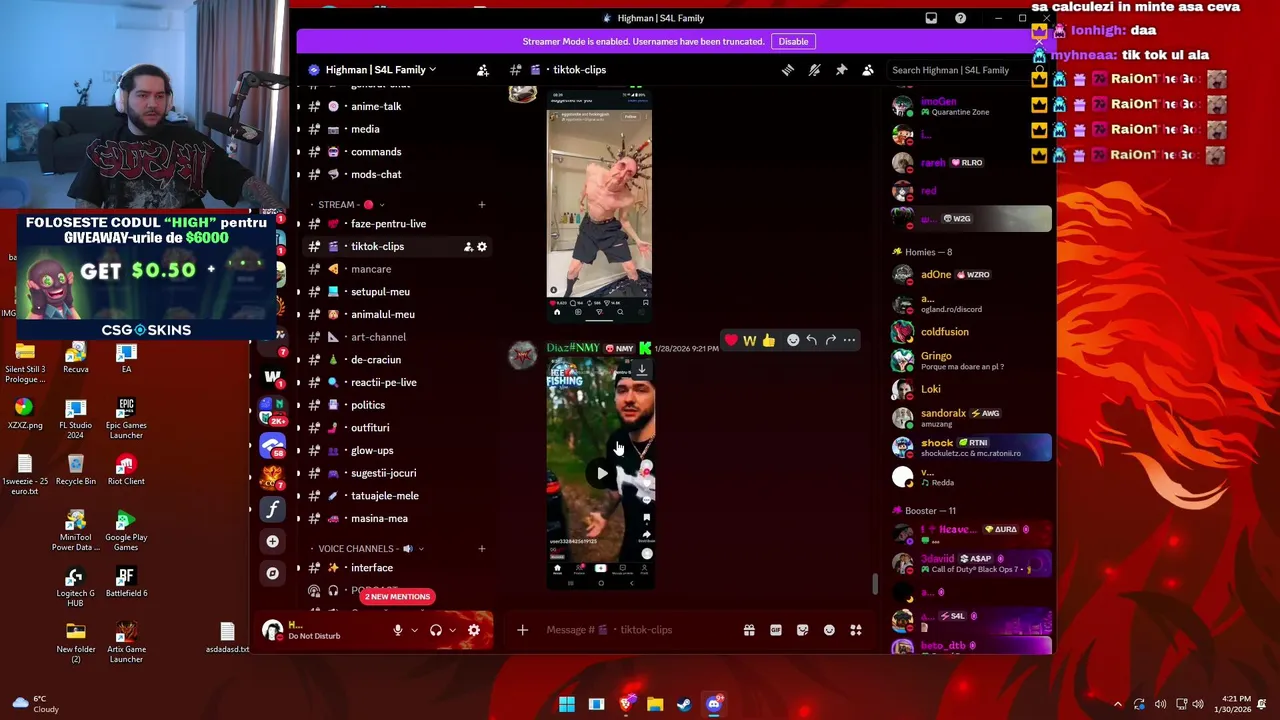
Task: Open the commands channel
Action: coord(397,152)
